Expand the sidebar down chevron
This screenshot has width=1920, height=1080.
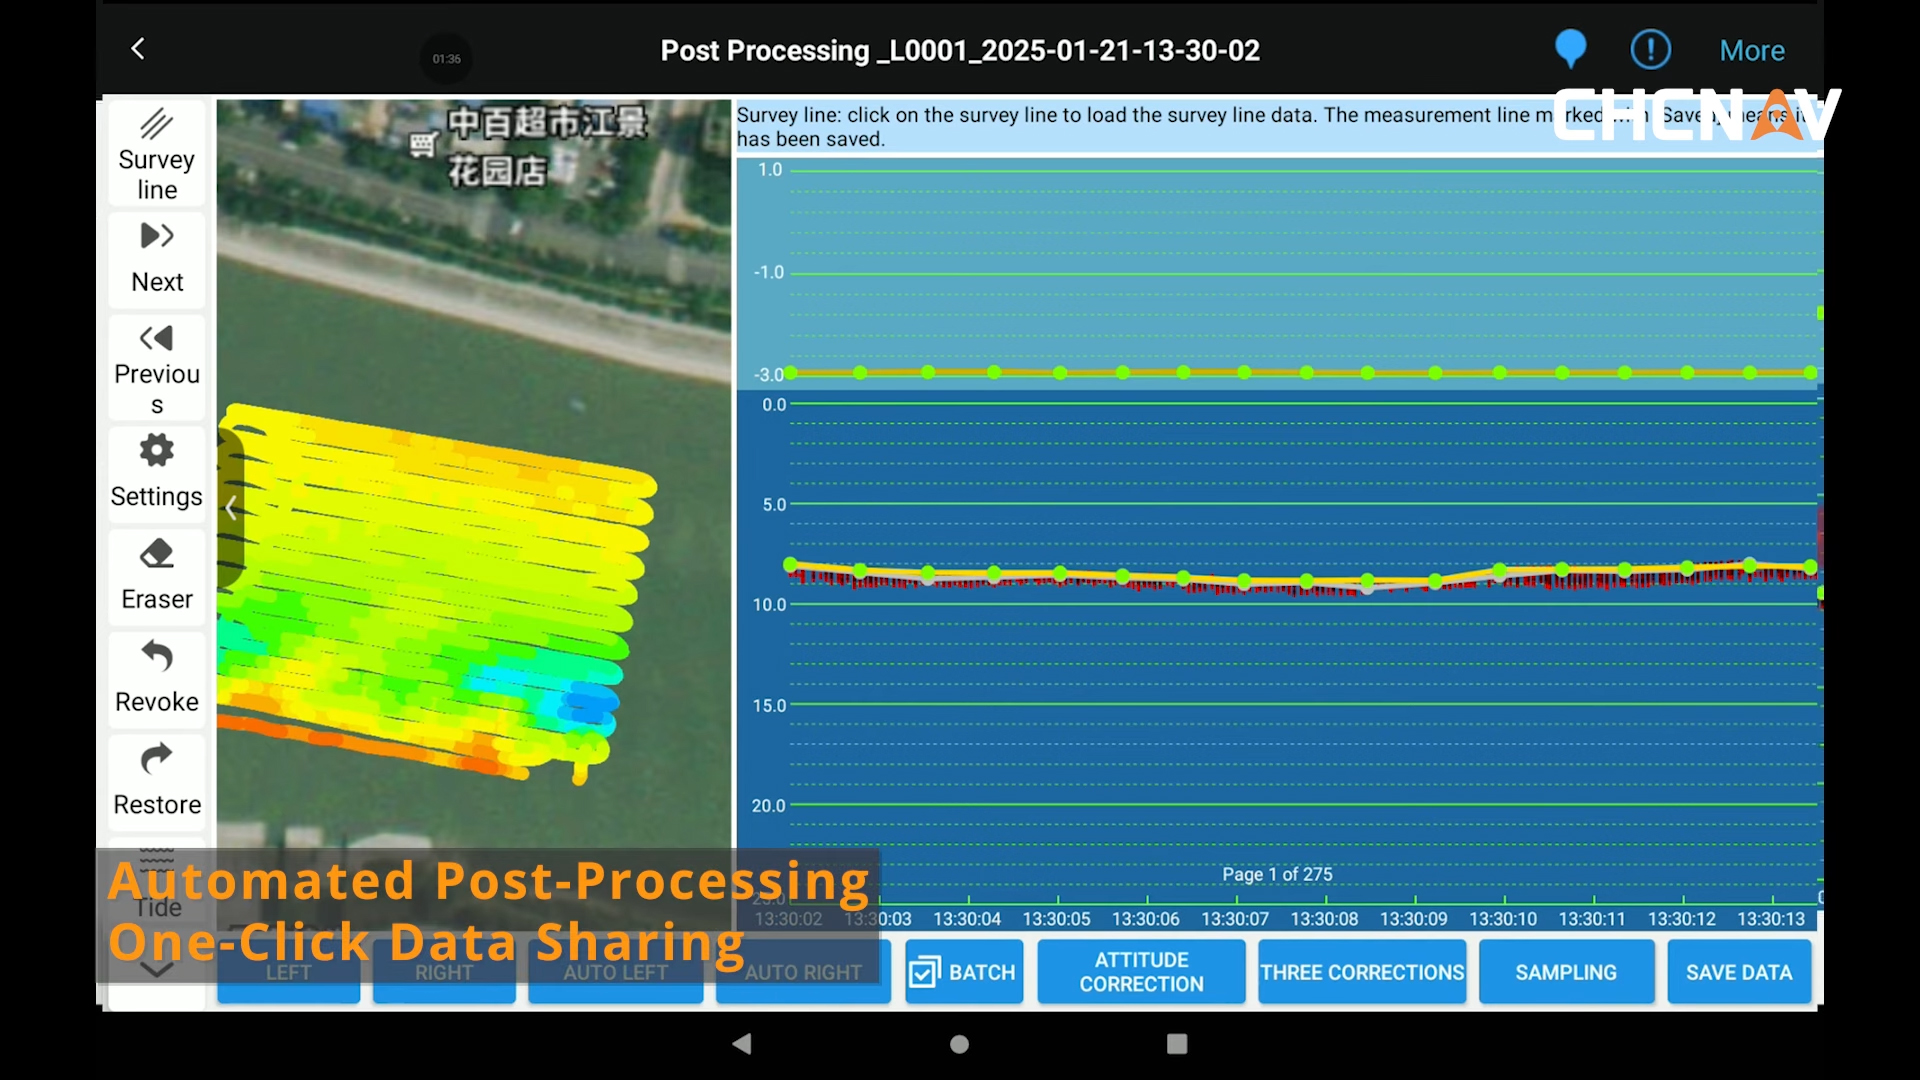pyautogui.click(x=156, y=969)
